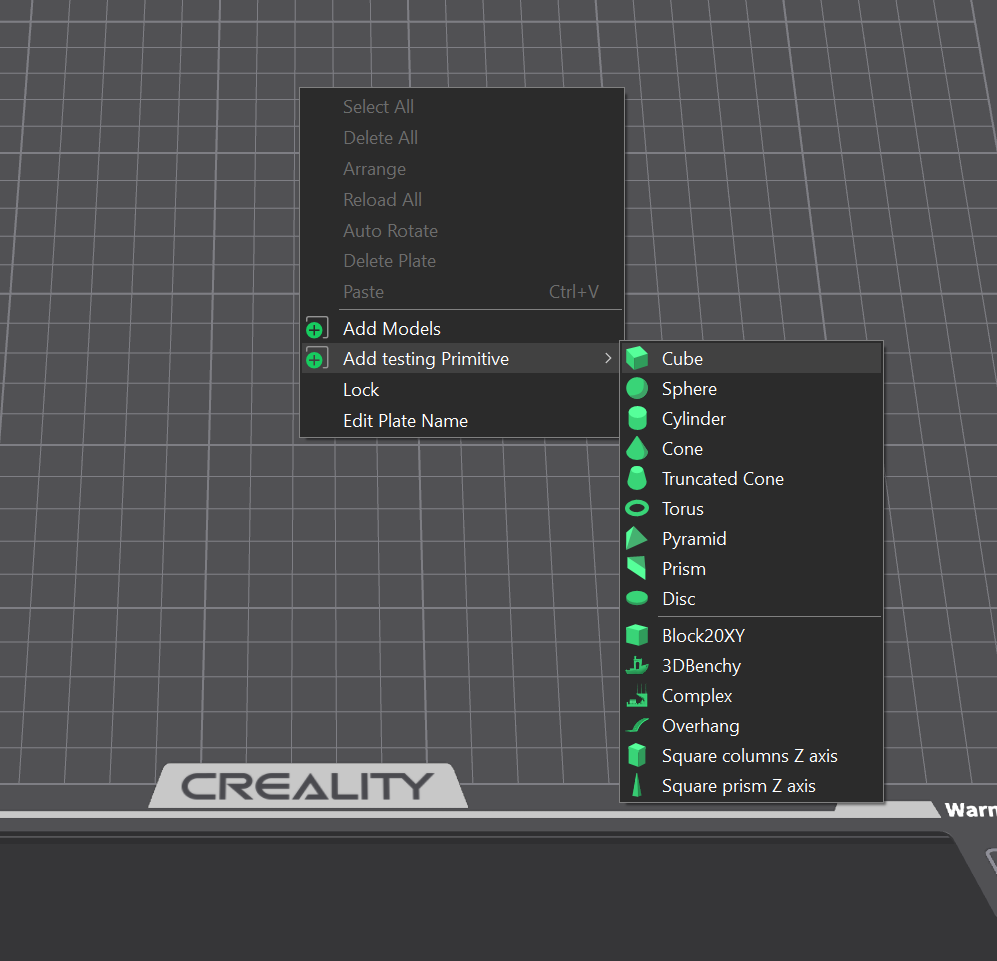
Task: Choose Add Models from context menu
Action: (391, 329)
